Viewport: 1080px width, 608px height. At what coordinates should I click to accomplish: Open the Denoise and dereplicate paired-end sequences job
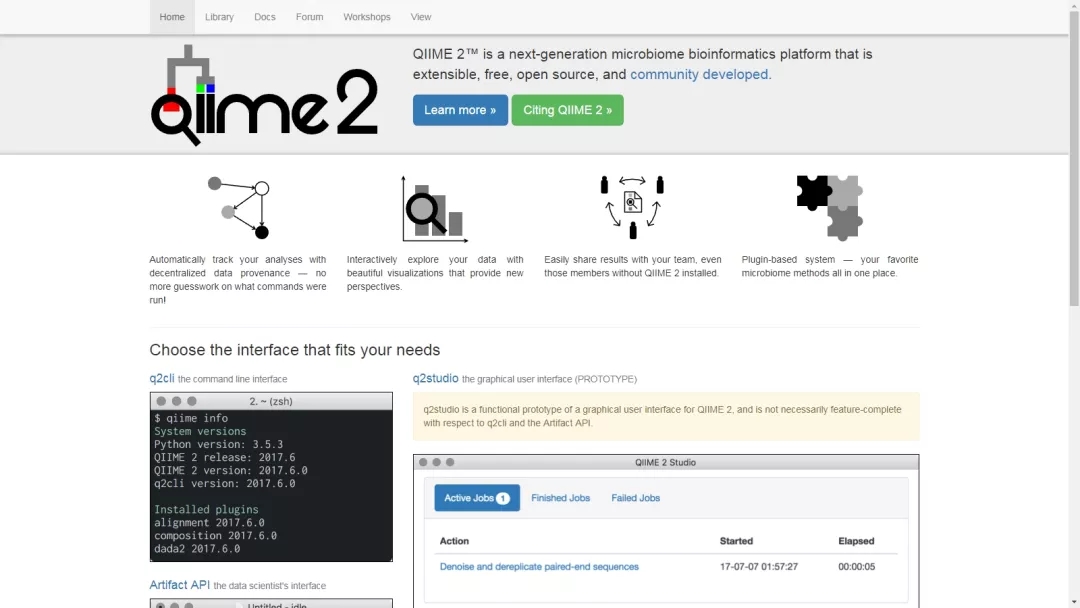point(539,567)
